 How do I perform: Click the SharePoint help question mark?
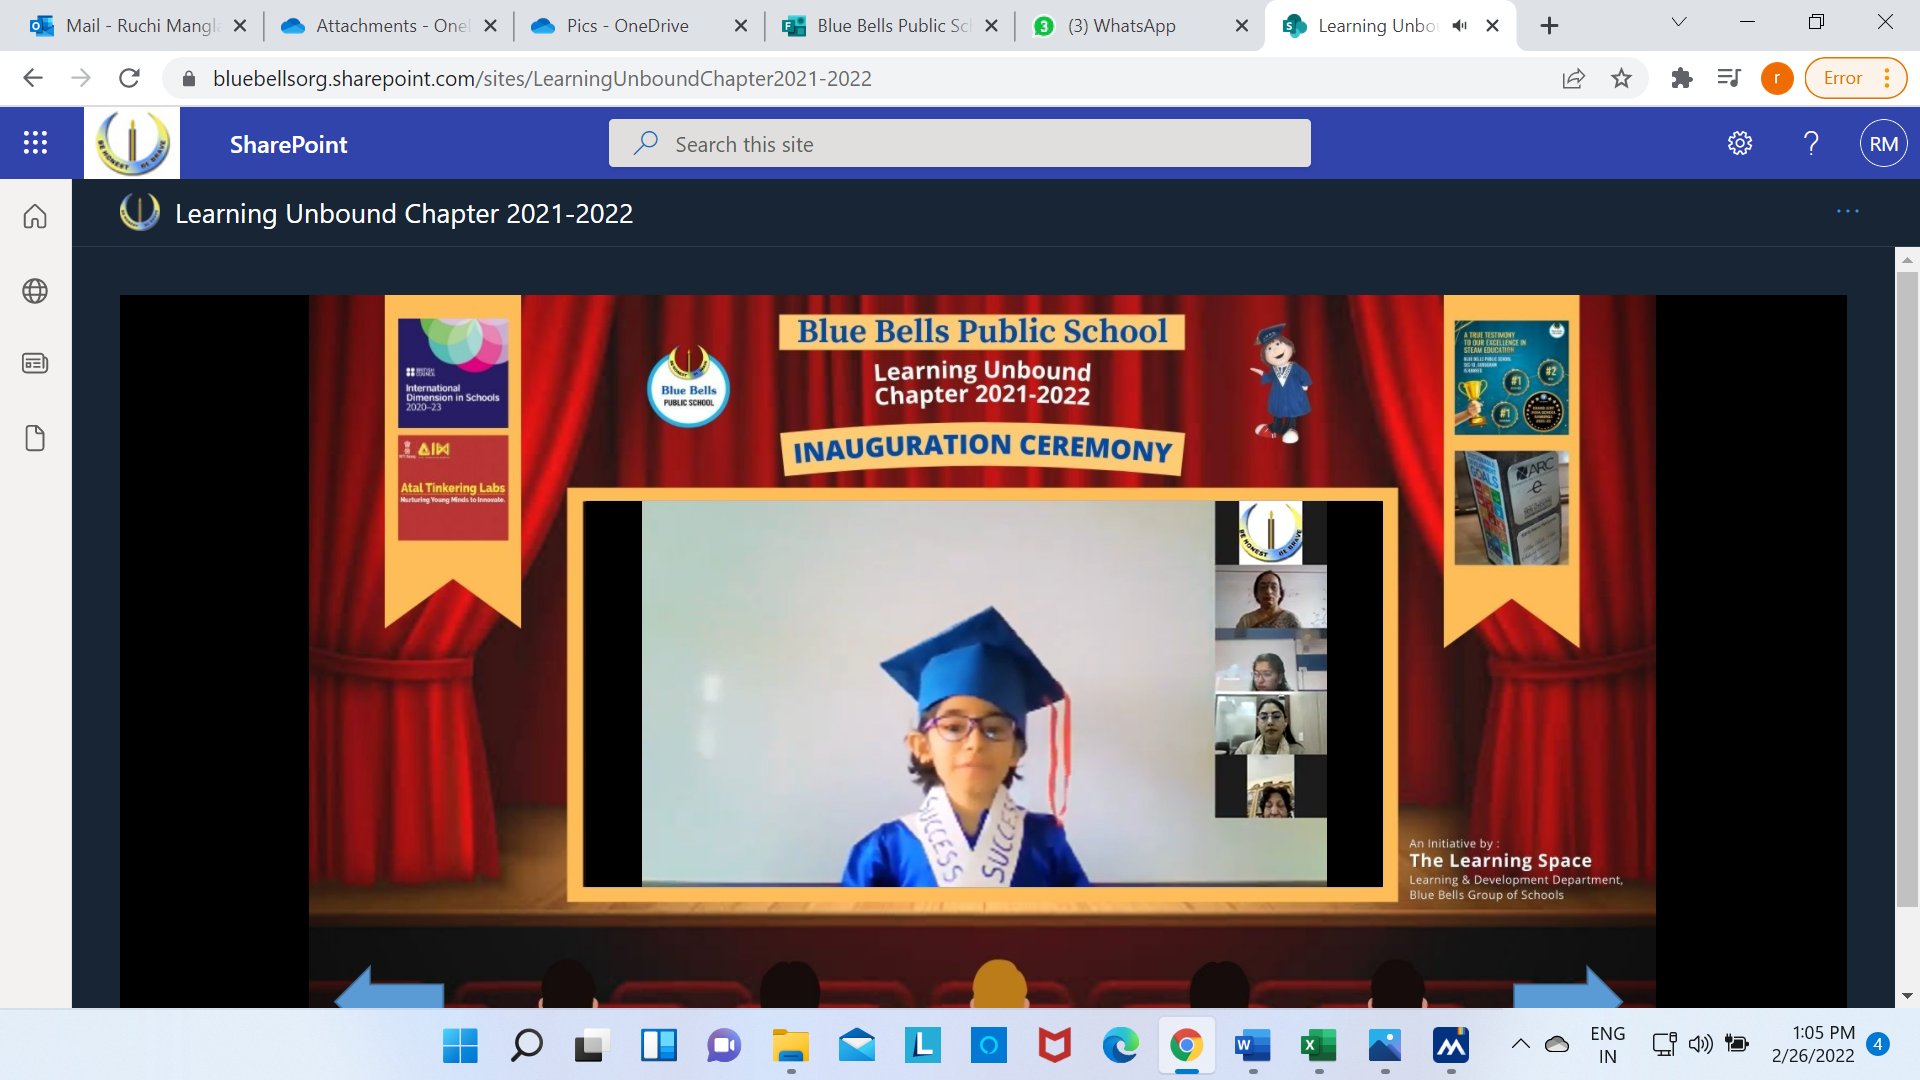tap(1811, 143)
